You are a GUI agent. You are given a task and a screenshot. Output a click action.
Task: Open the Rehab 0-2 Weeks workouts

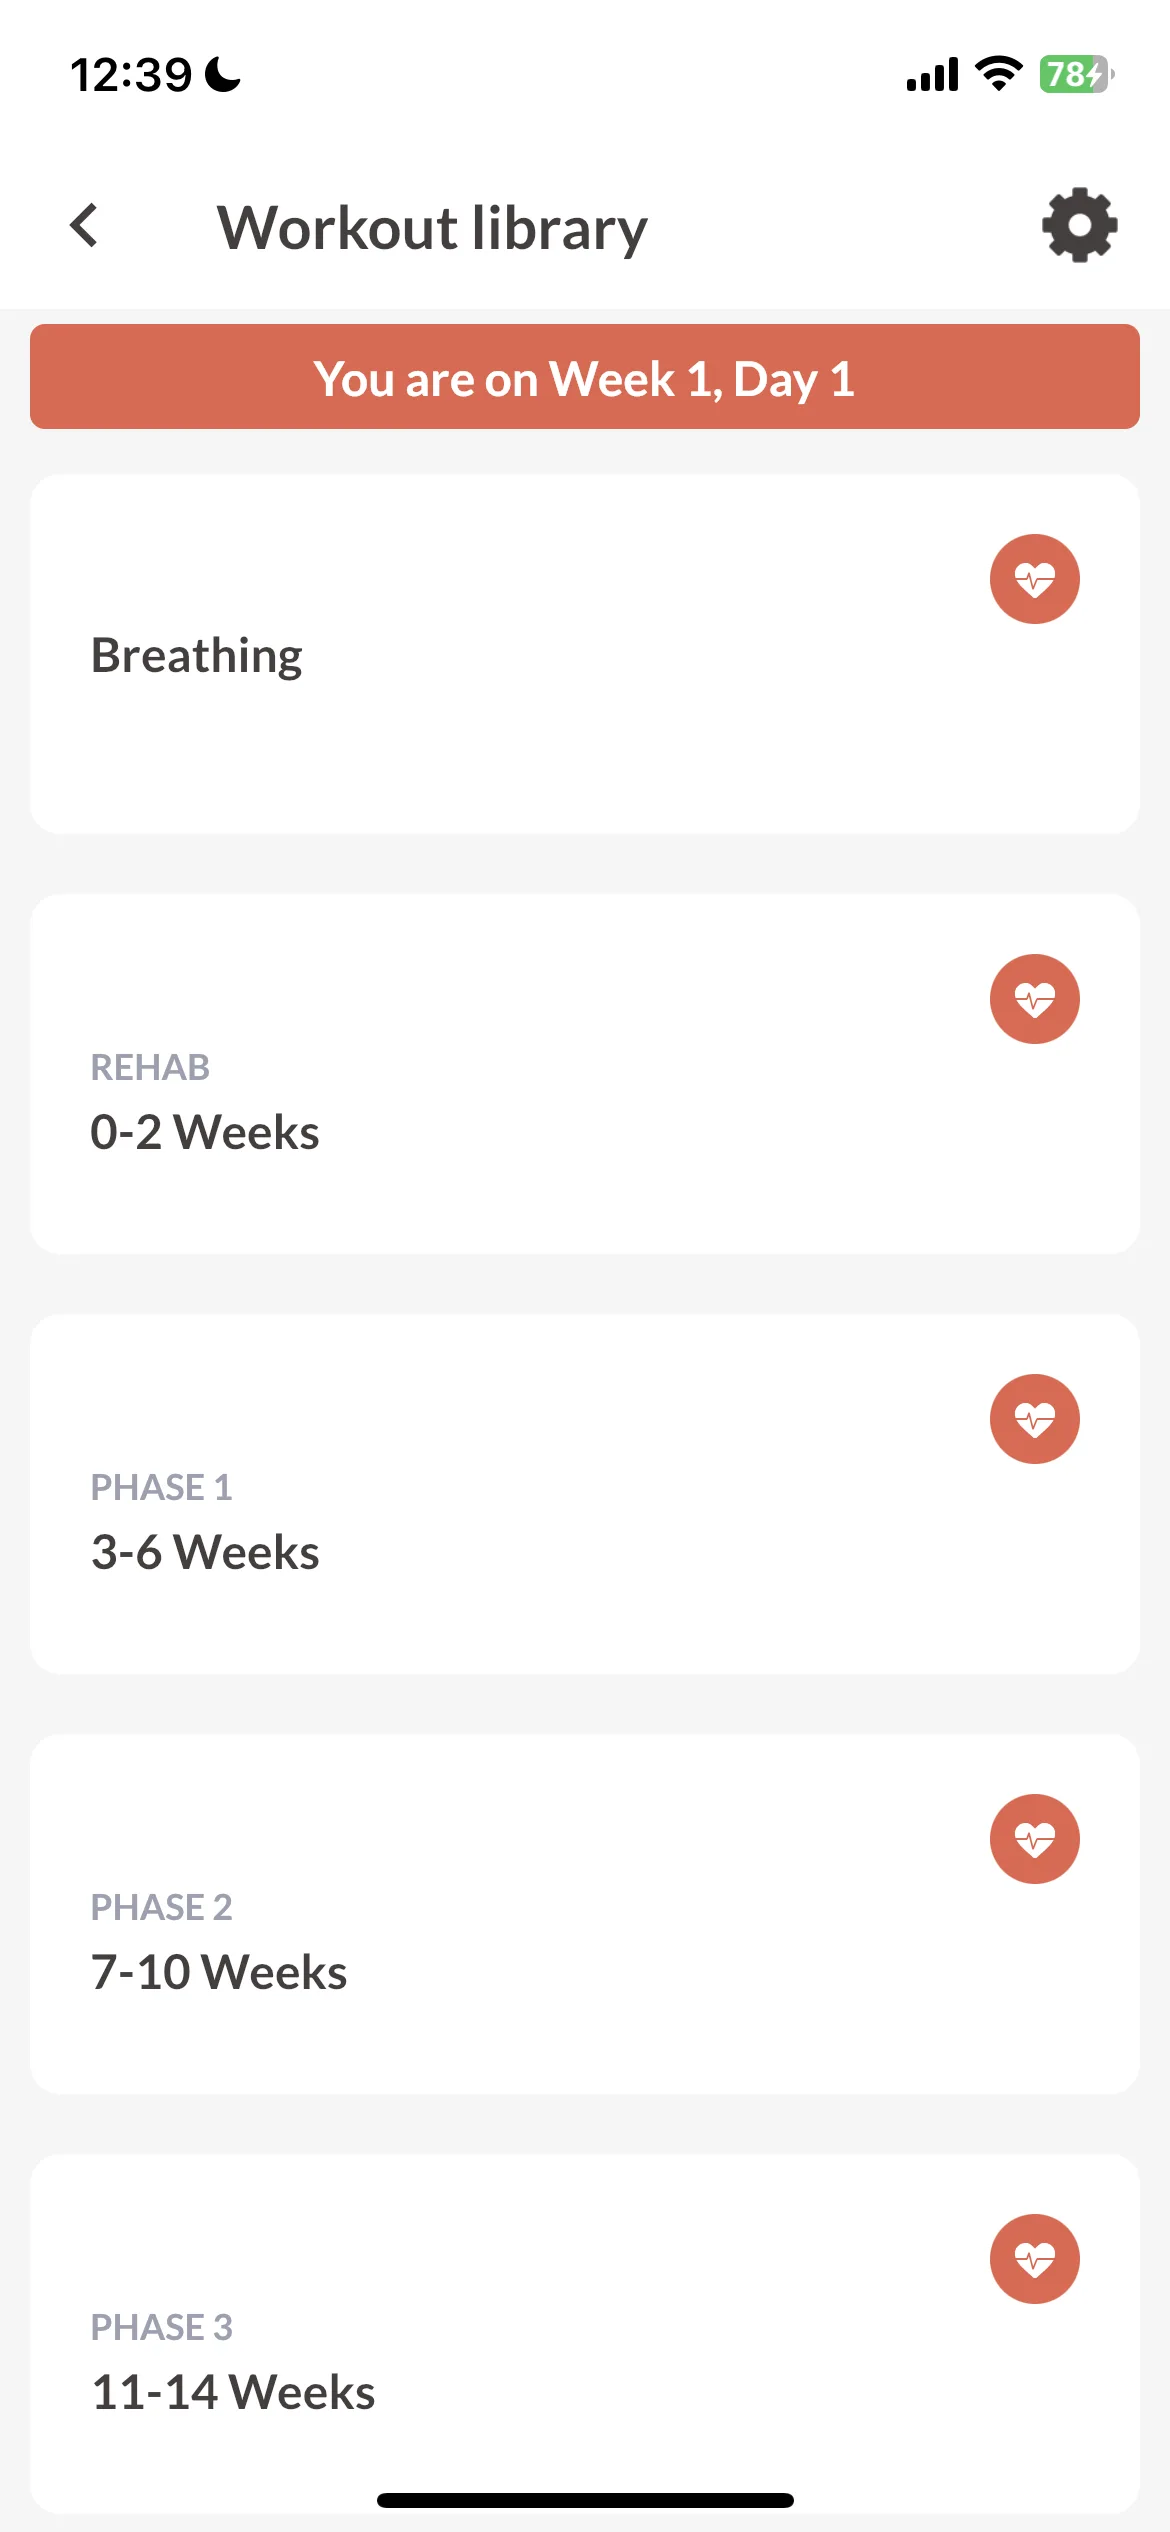[x=585, y=1074]
